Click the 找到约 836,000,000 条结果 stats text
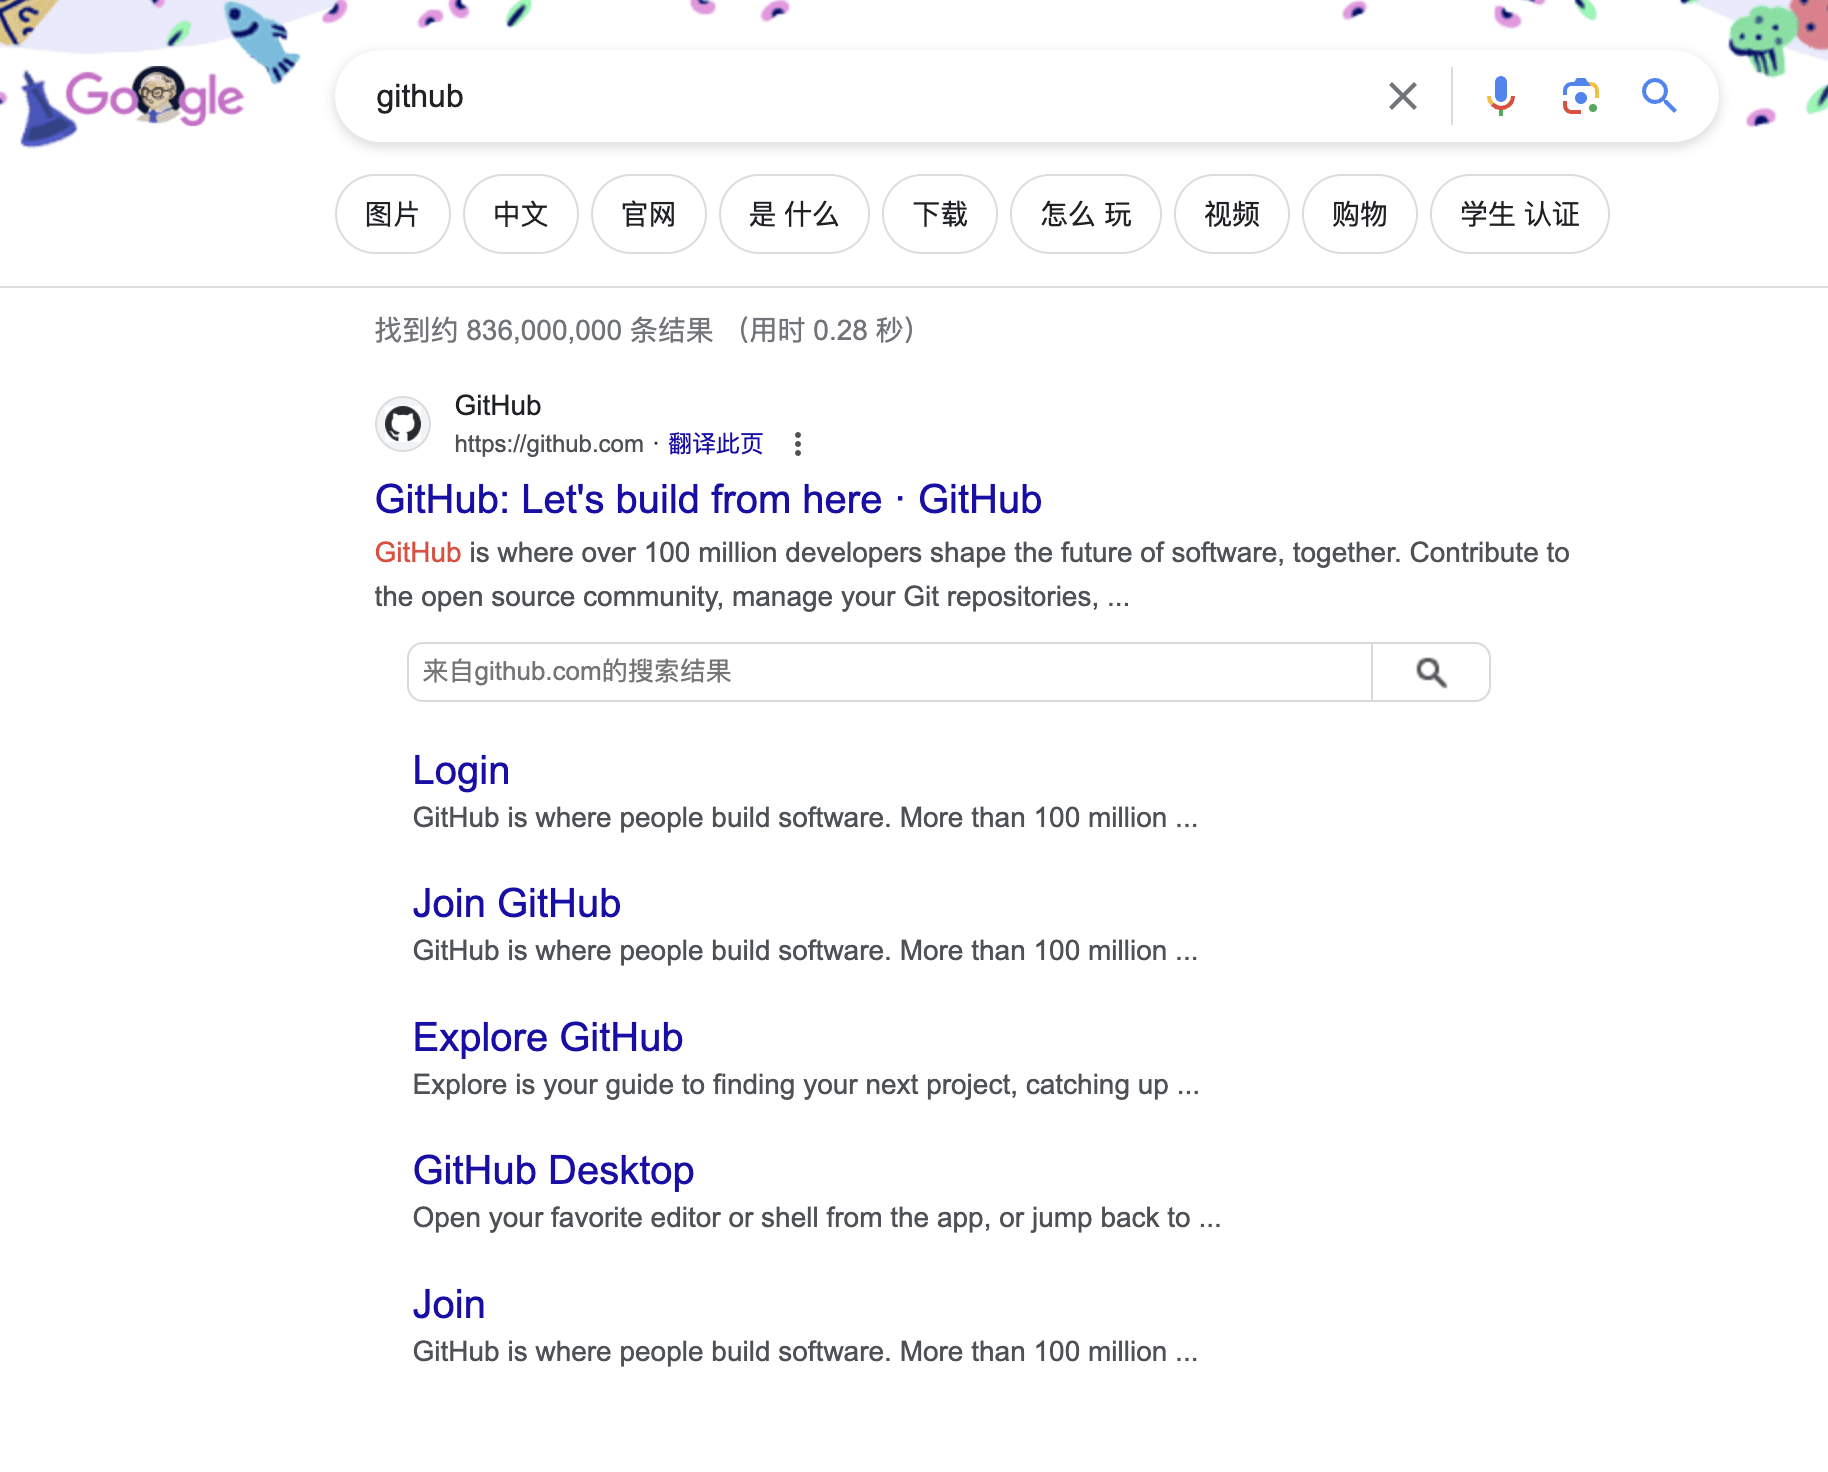The image size is (1828, 1472). tap(544, 330)
